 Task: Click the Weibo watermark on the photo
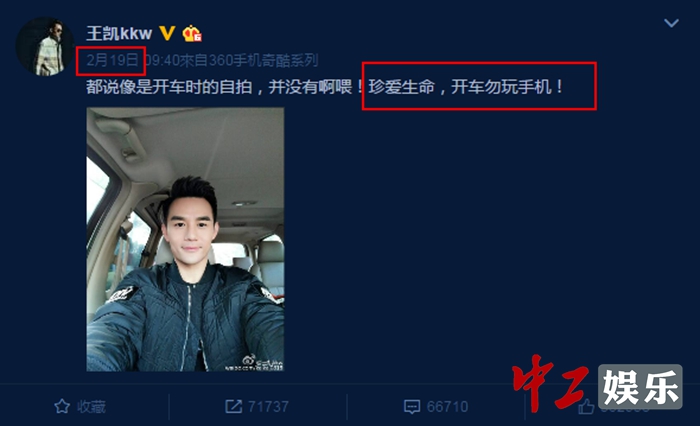(263, 363)
